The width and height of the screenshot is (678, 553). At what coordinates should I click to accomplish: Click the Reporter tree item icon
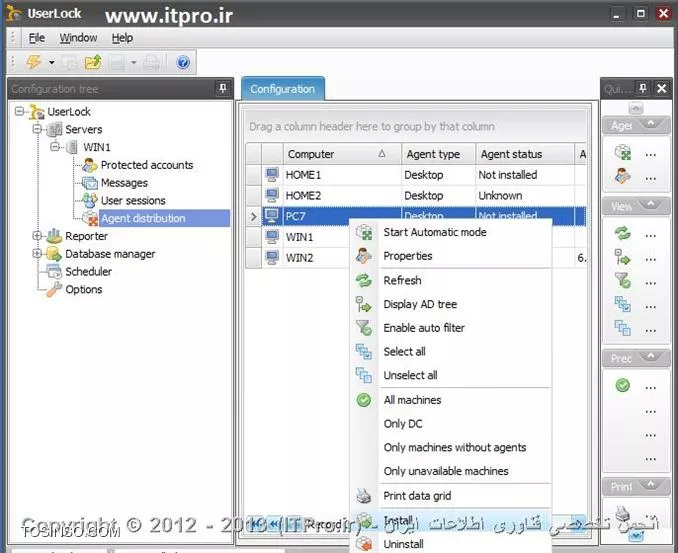pyautogui.click(x=54, y=236)
